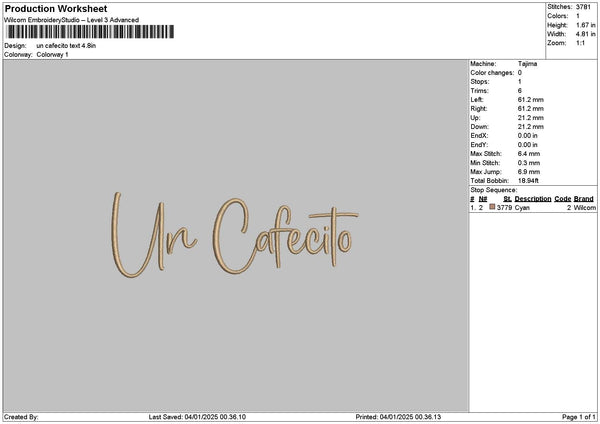Click the St. column header
The height and width of the screenshot is (424, 600).
(508, 199)
